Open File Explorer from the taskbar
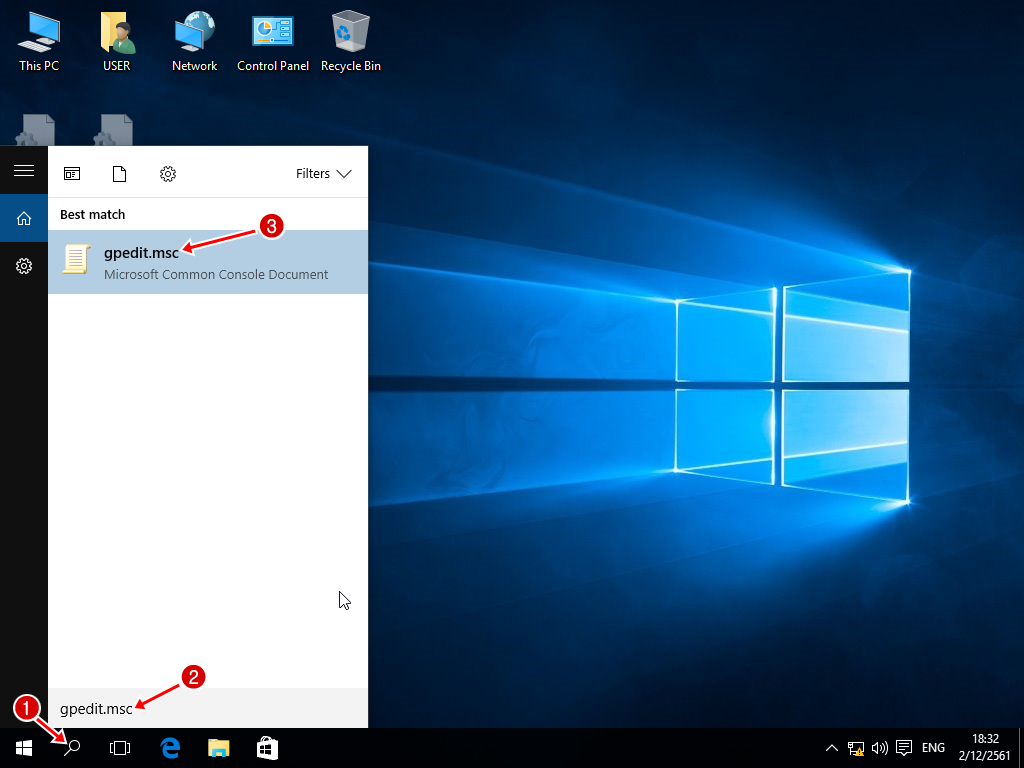 click(218, 748)
